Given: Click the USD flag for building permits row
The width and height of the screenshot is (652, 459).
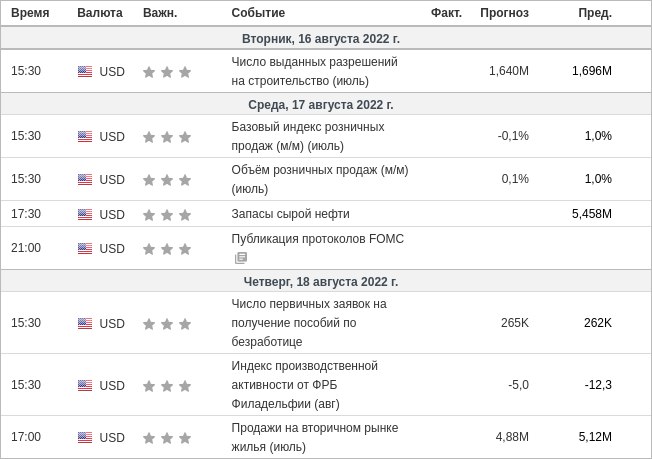Looking at the screenshot, I should point(85,72).
